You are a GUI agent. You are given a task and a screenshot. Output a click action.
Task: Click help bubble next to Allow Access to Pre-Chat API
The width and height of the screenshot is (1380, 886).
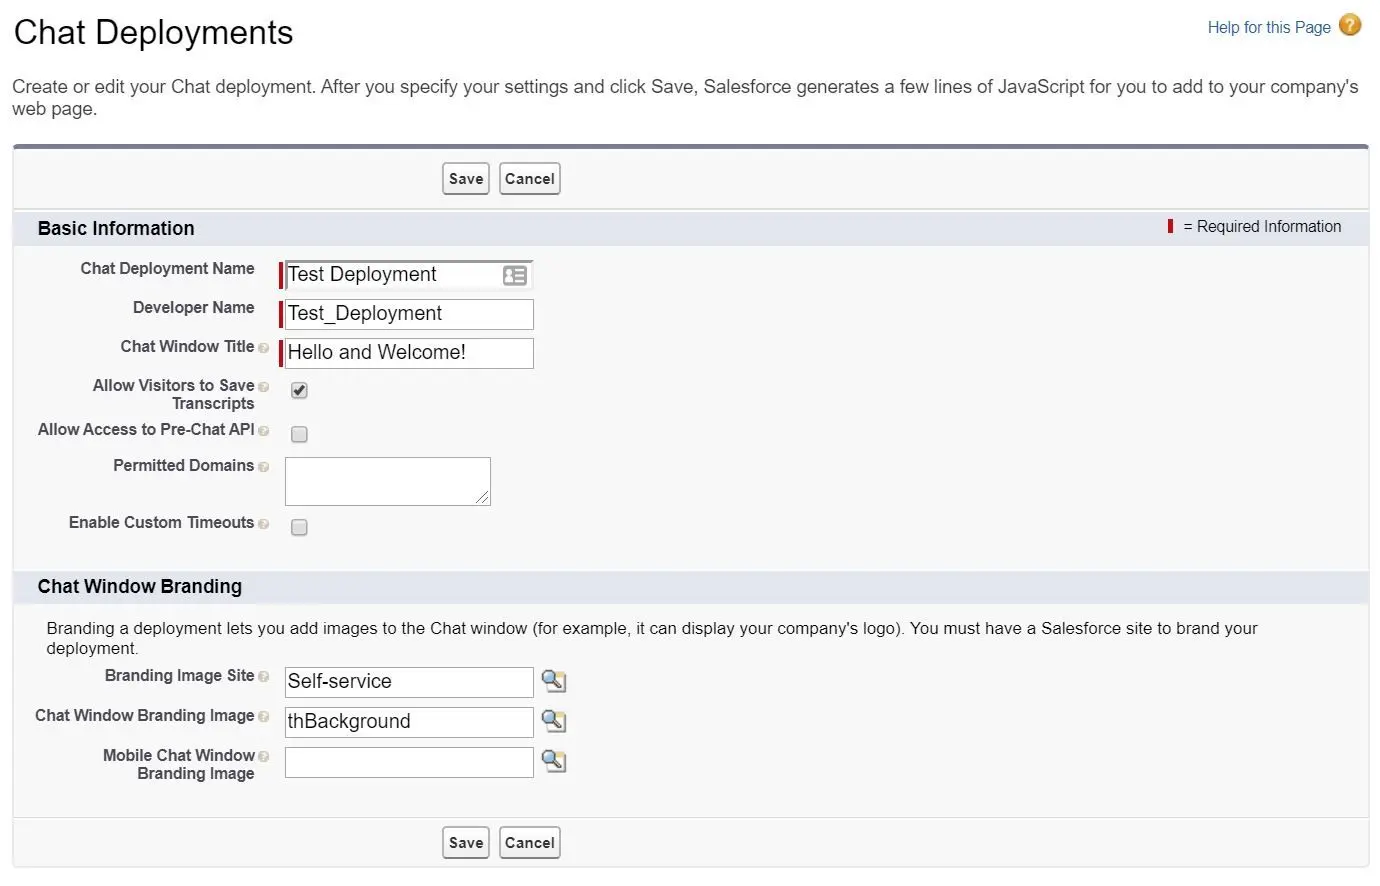[x=263, y=431]
